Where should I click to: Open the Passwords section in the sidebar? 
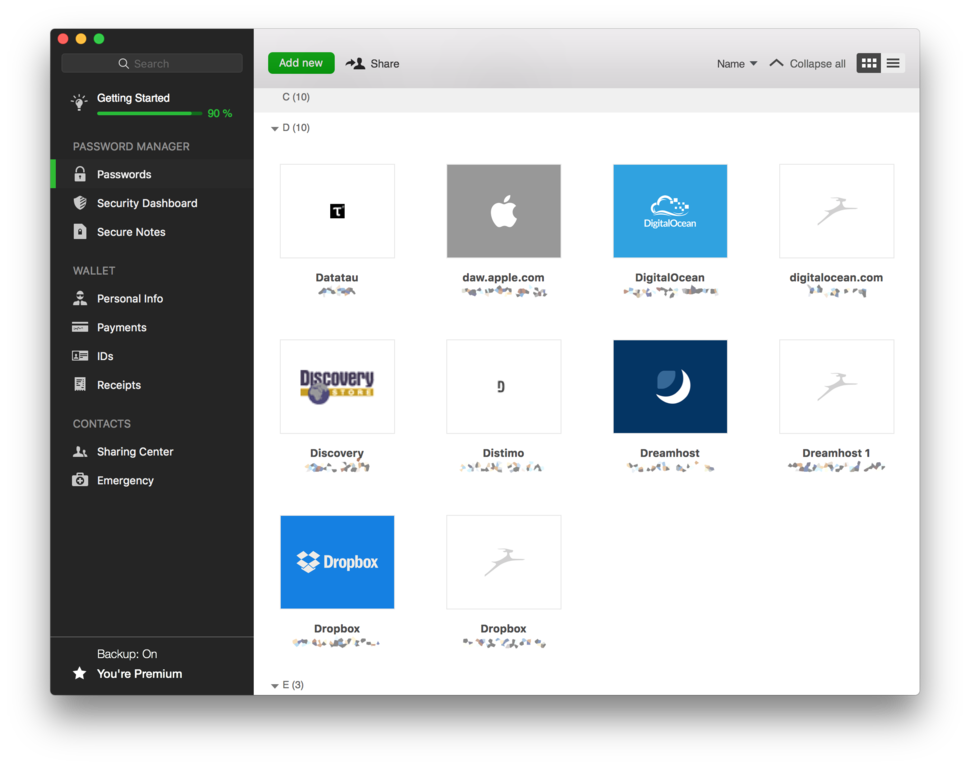point(125,174)
